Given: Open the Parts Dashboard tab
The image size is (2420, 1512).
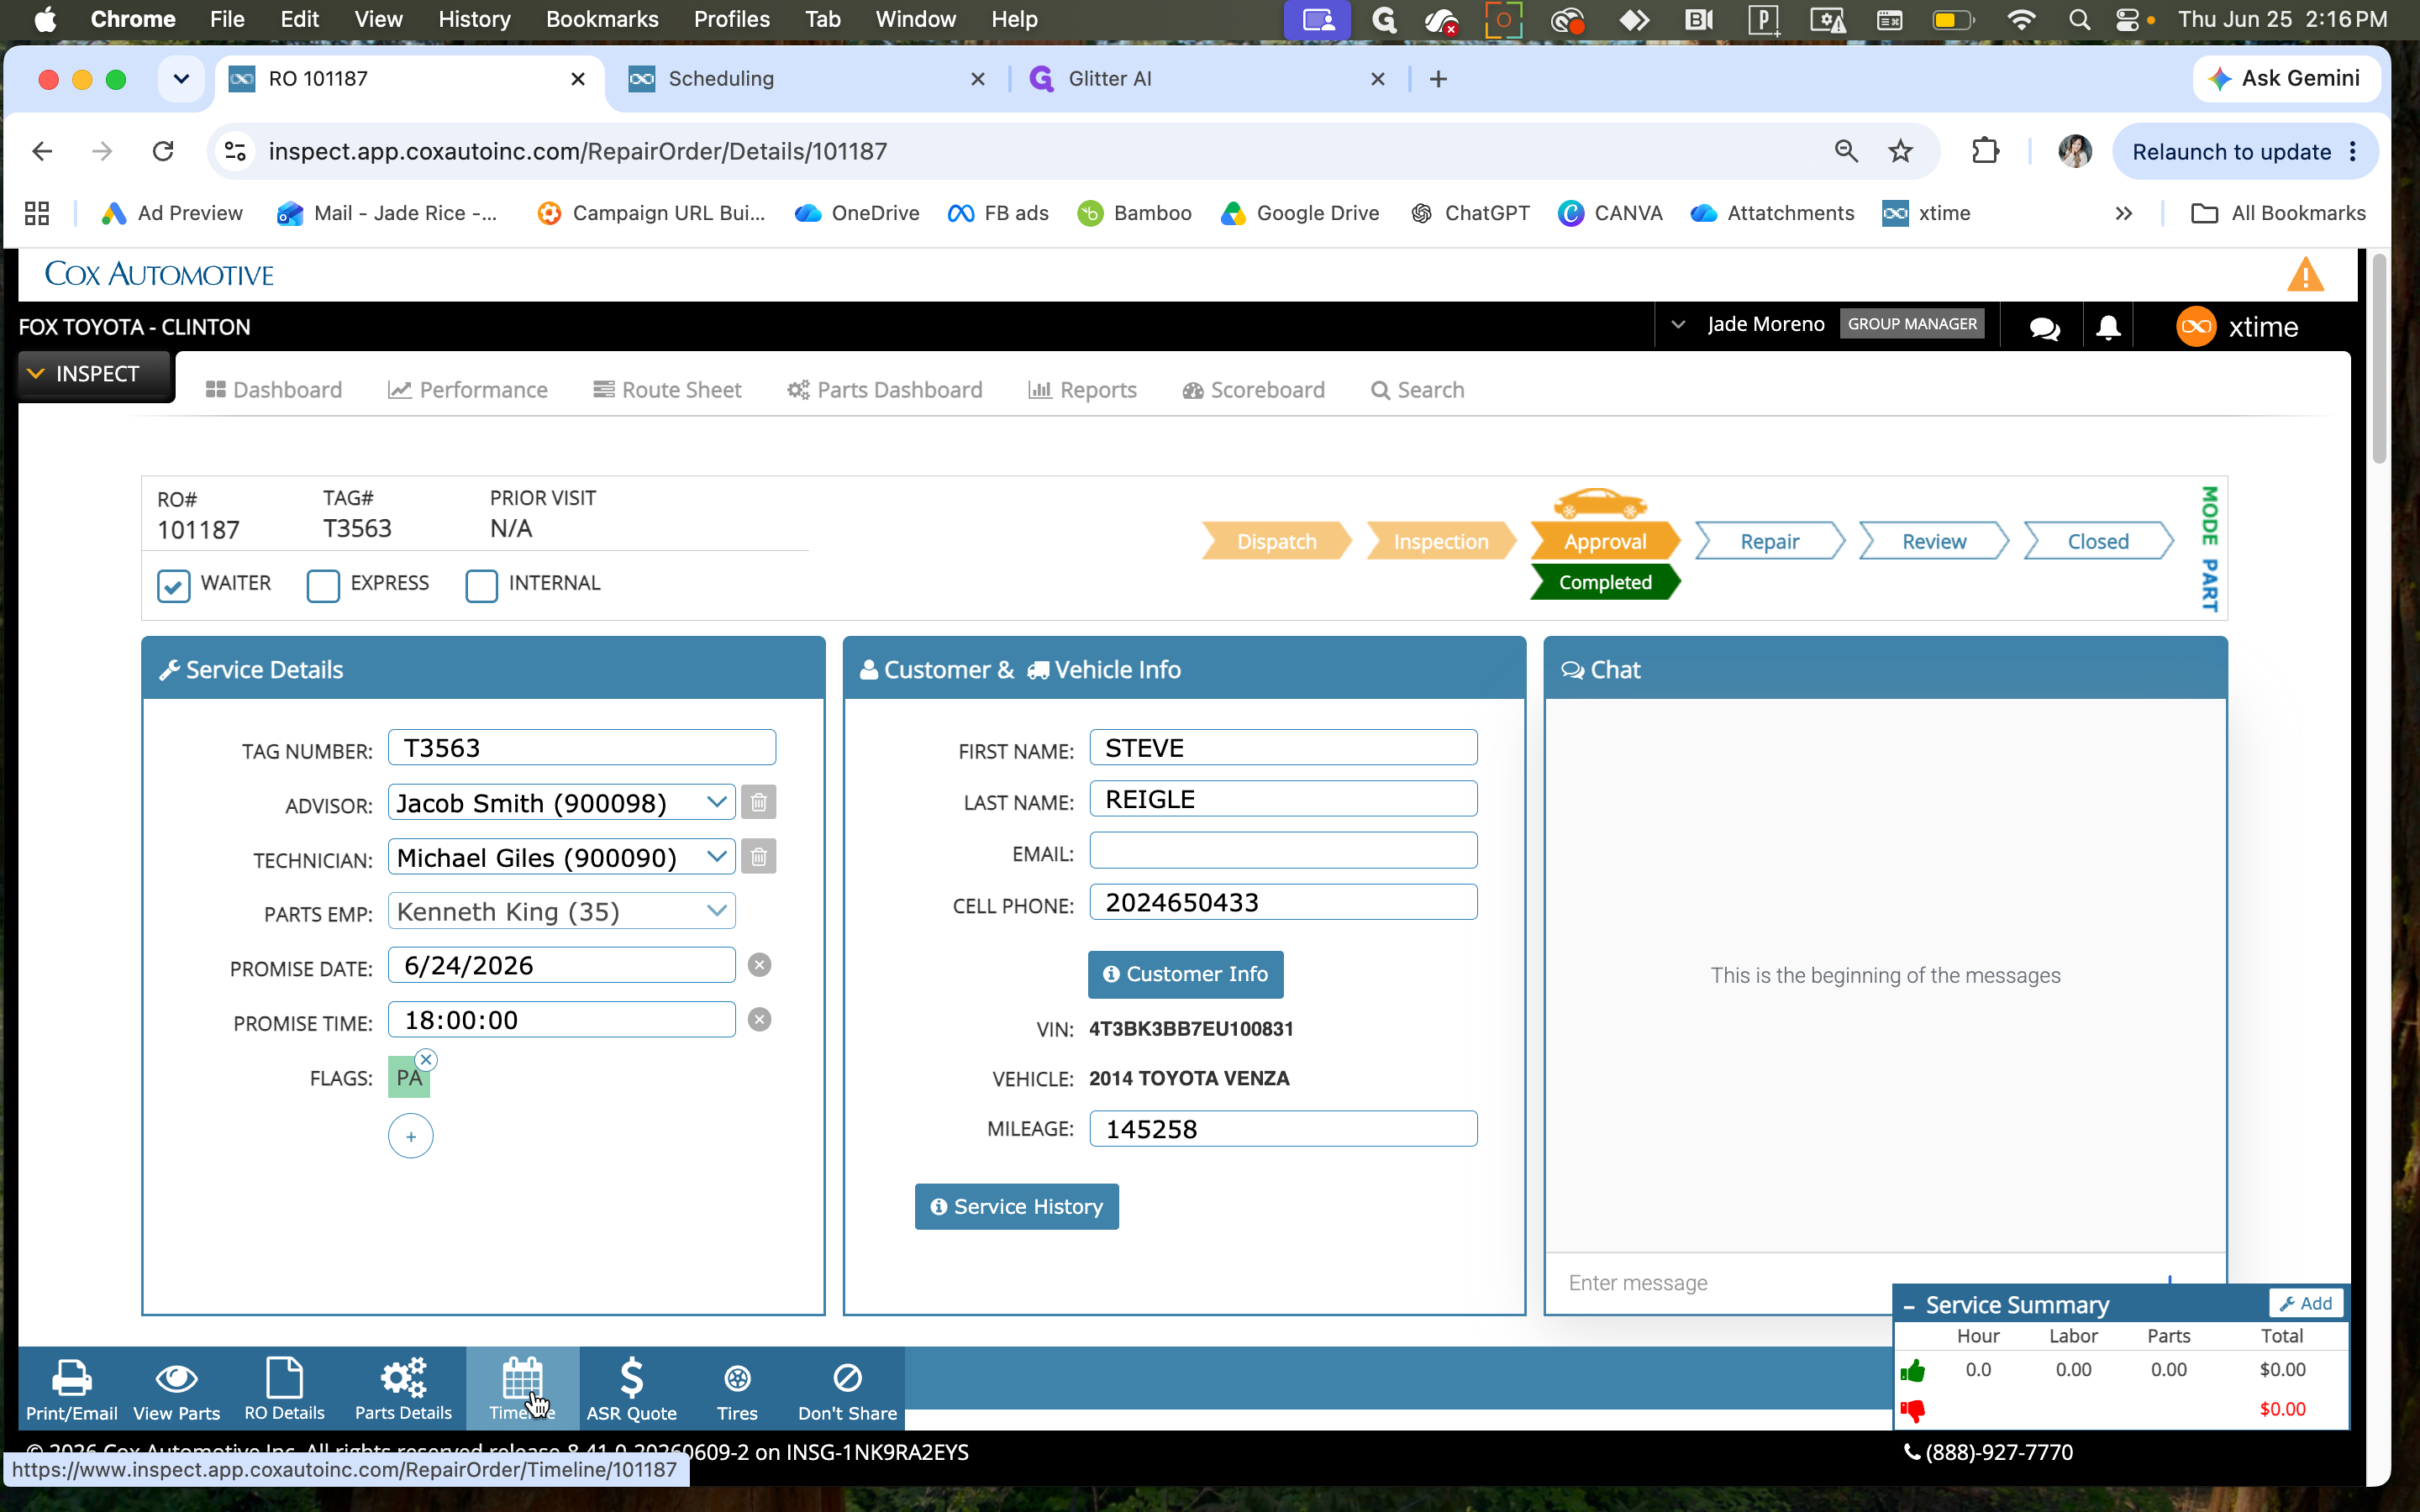Looking at the screenshot, I should [x=885, y=390].
